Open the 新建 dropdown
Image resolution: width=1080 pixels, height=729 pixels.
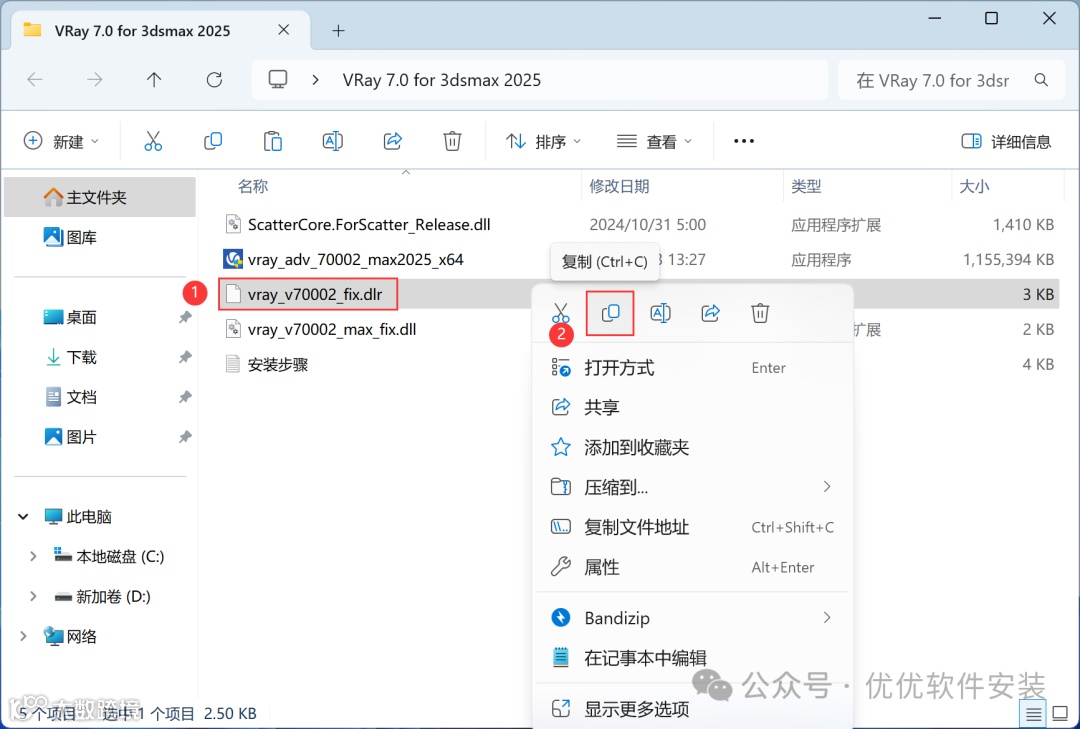[x=61, y=141]
